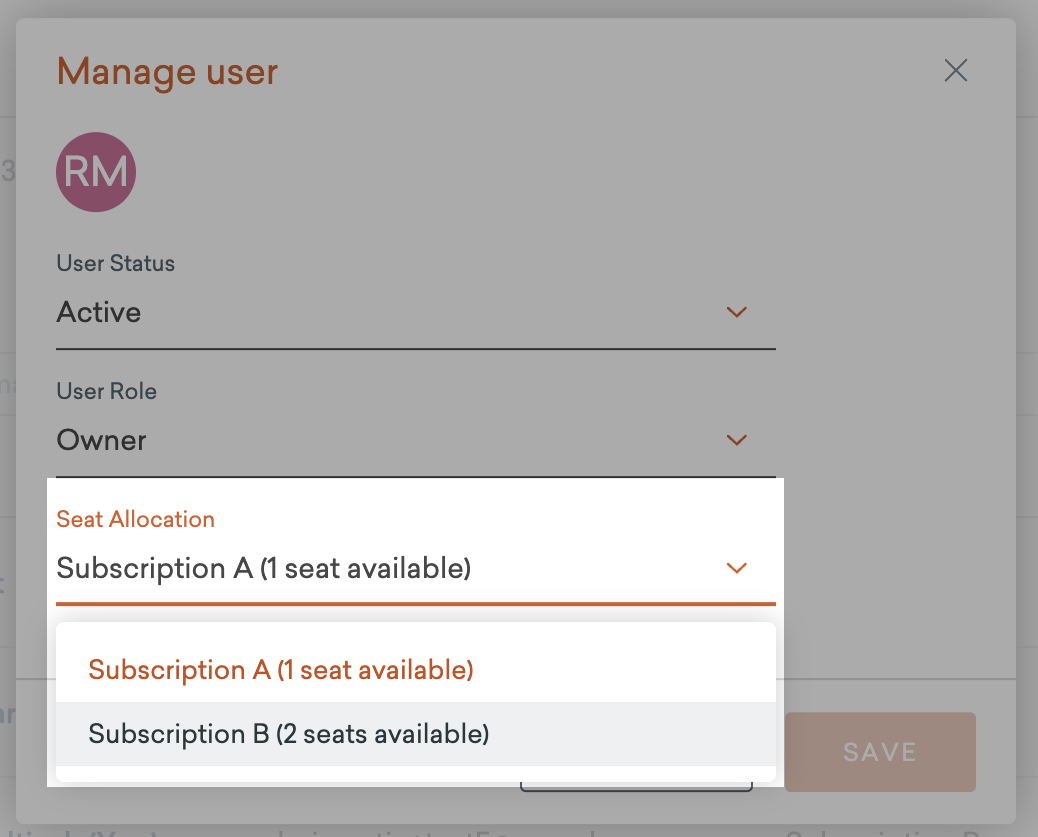Click the Active status text field

click(99, 312)
